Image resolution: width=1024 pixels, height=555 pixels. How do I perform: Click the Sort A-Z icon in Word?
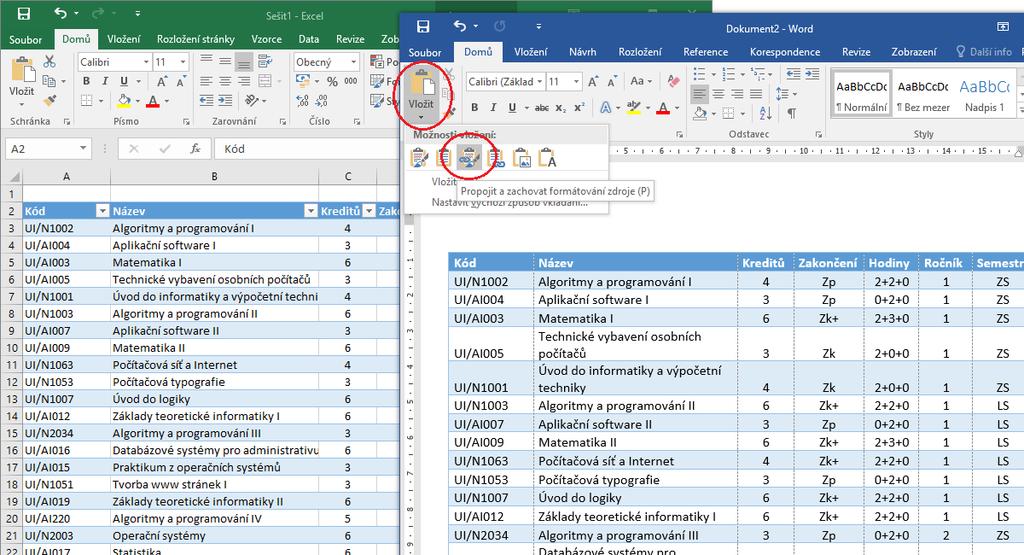point(765,113)
